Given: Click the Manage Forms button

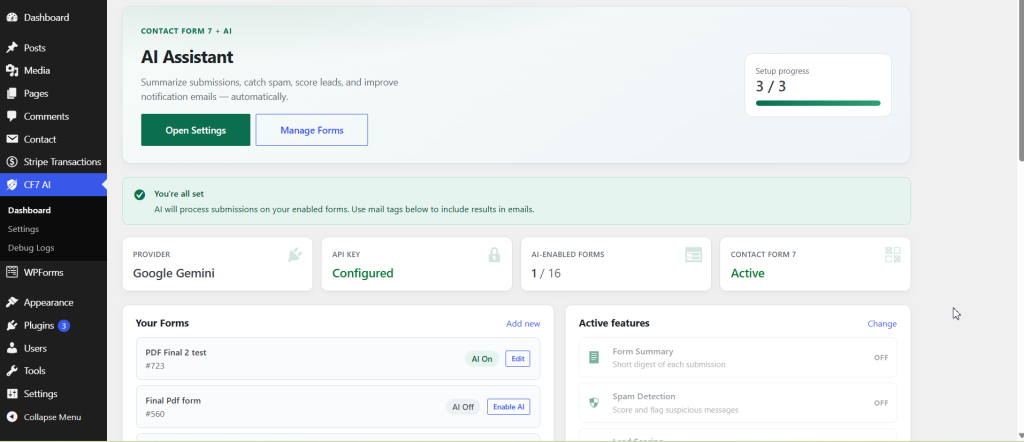Looking at the screenshot, I should tap(312, 130).
